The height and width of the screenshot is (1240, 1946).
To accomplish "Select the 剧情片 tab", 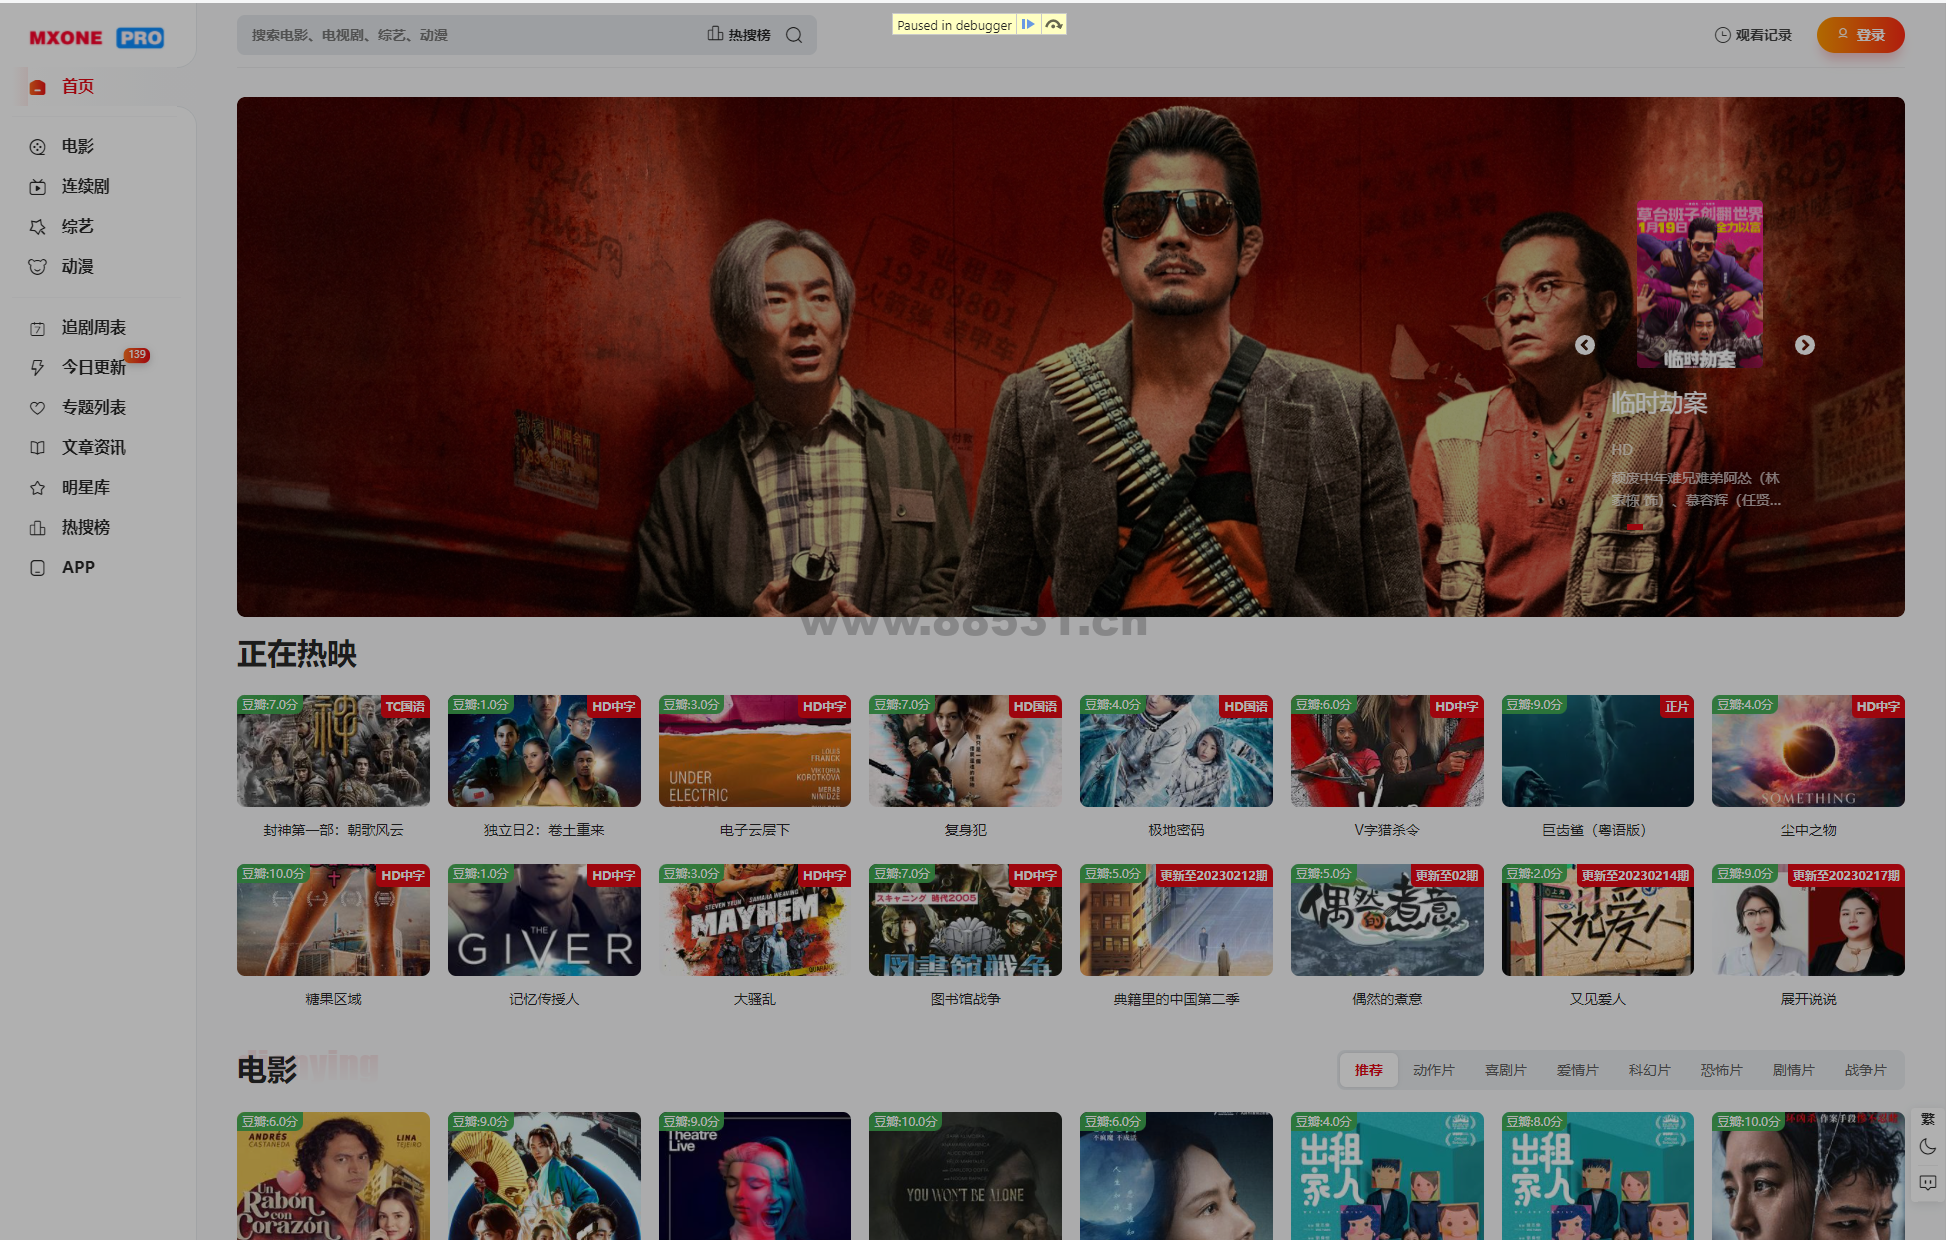I will pyautogui.click(x=1794, y=1070).
